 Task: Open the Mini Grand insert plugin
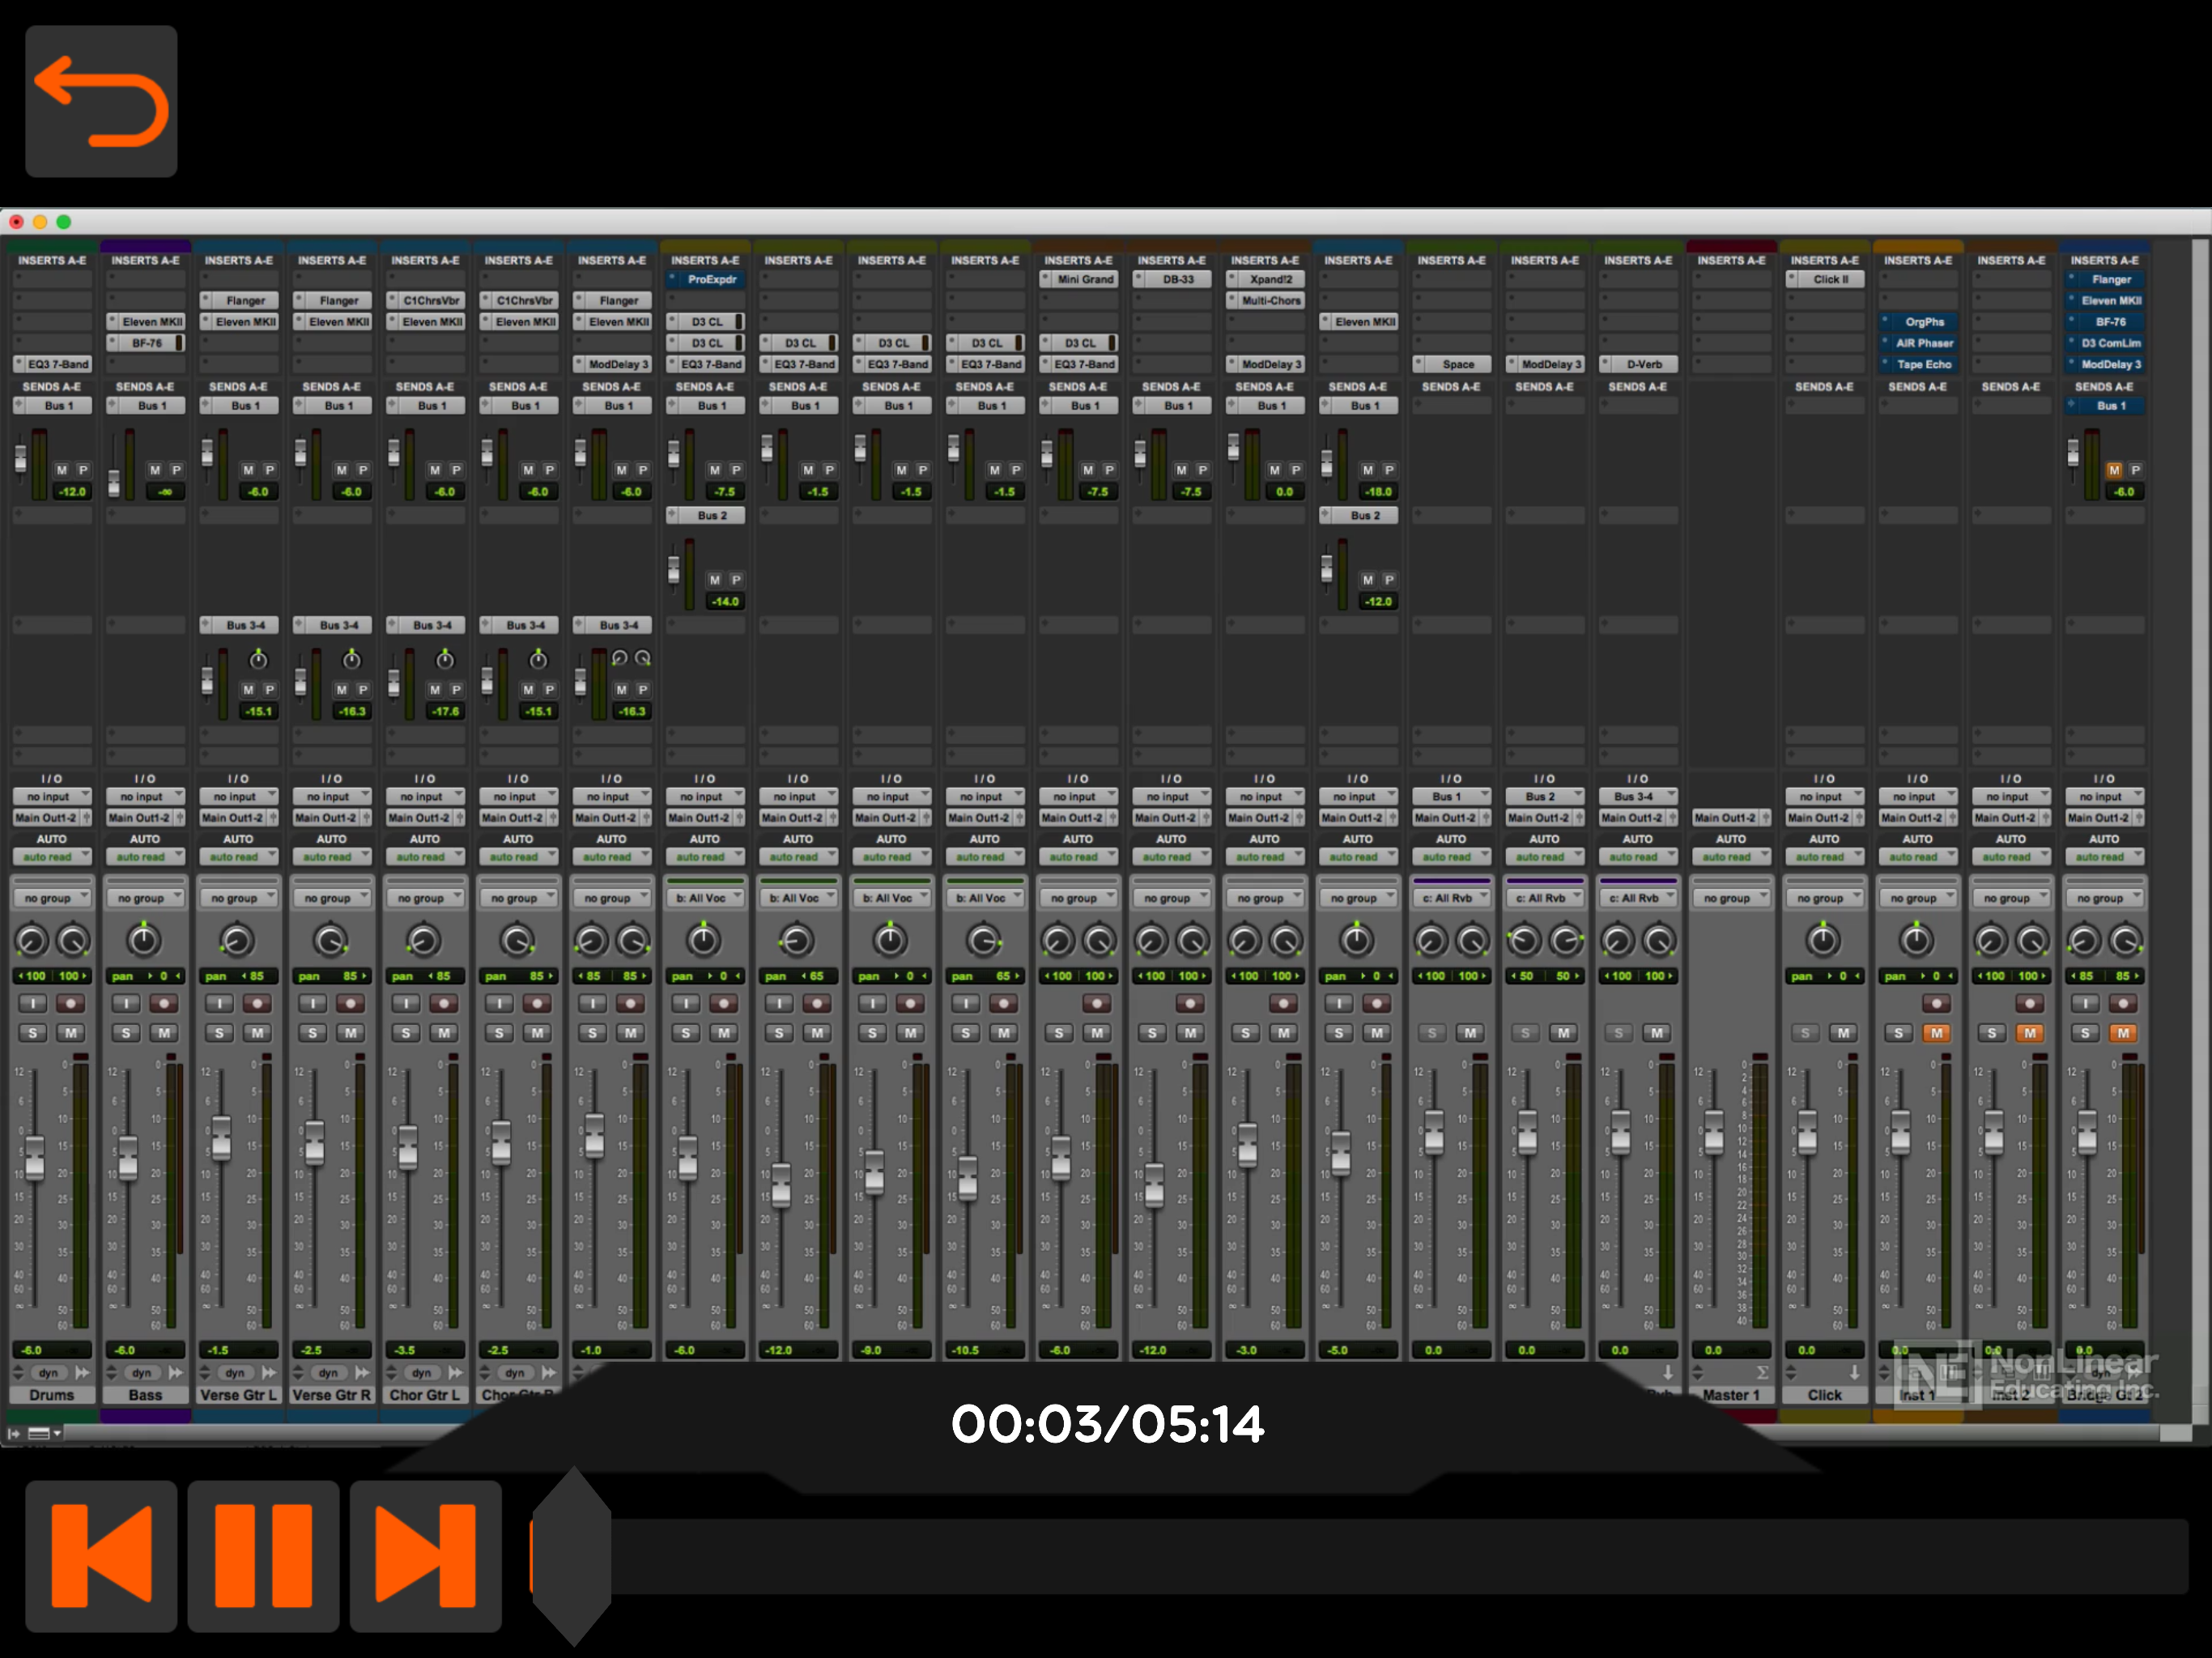coord(1084,280)
